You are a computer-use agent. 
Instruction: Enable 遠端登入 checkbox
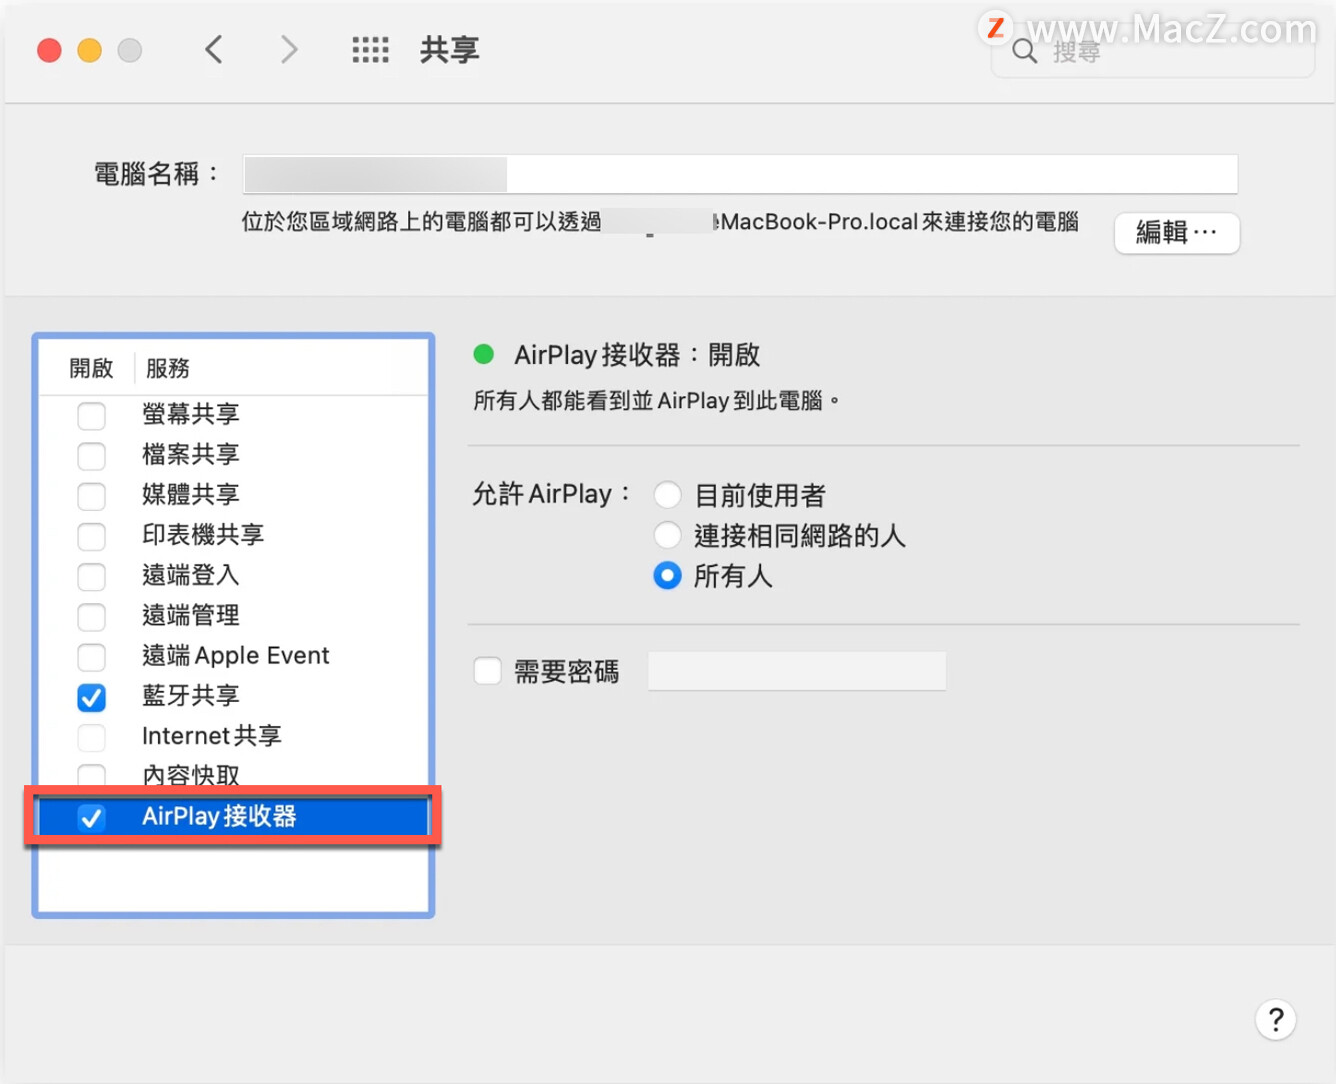(x=91, y=576)
